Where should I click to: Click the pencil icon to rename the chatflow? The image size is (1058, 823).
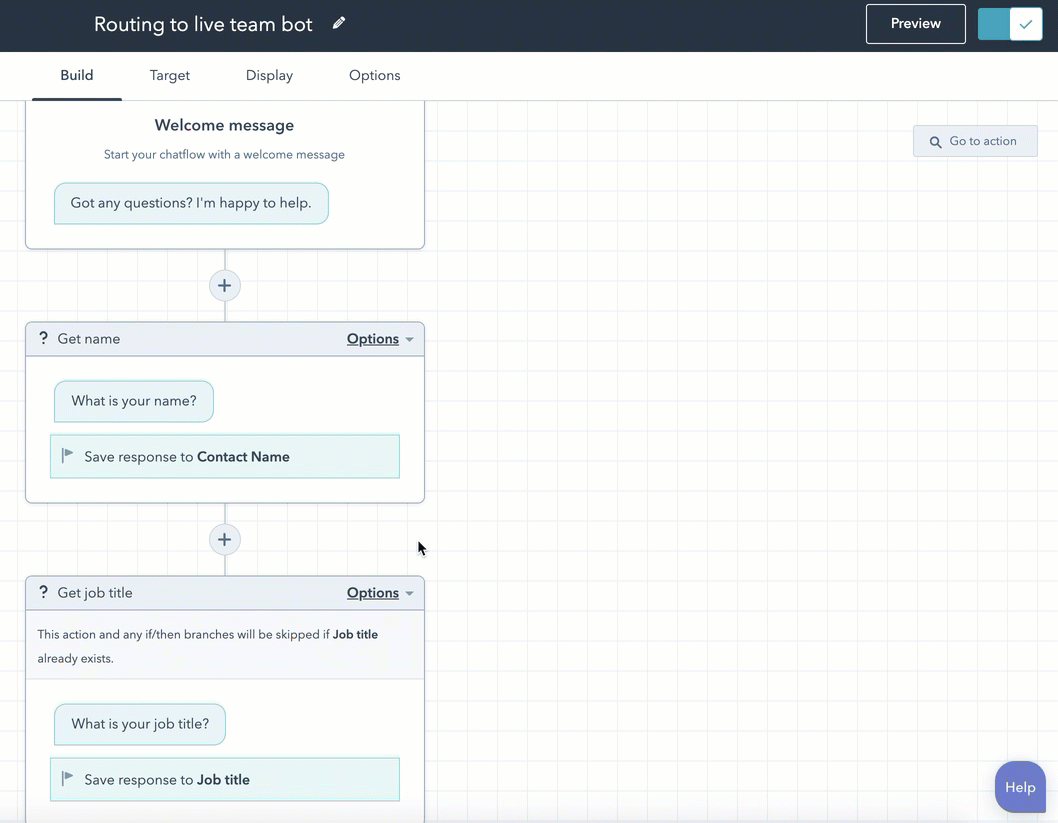pyautogui.click(x=339, y=22)
